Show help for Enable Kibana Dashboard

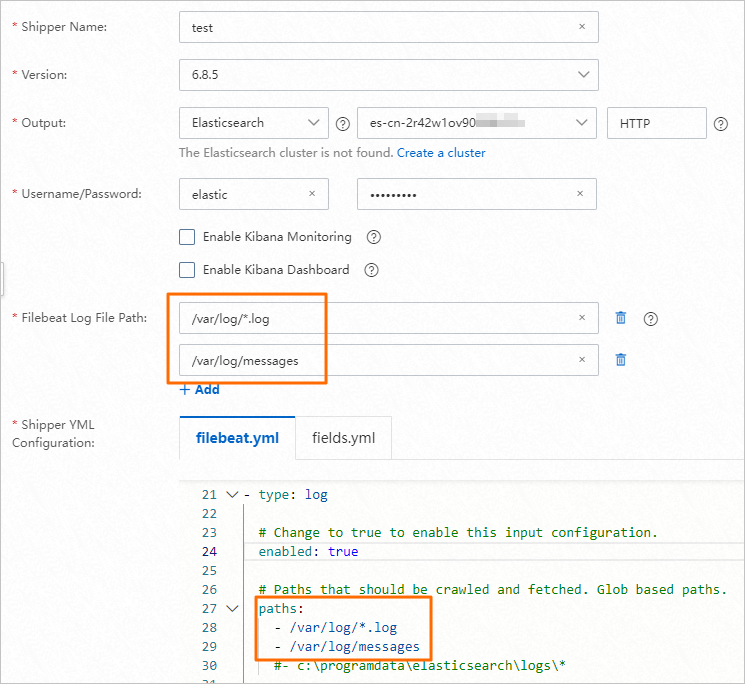[x=371, y=270]
